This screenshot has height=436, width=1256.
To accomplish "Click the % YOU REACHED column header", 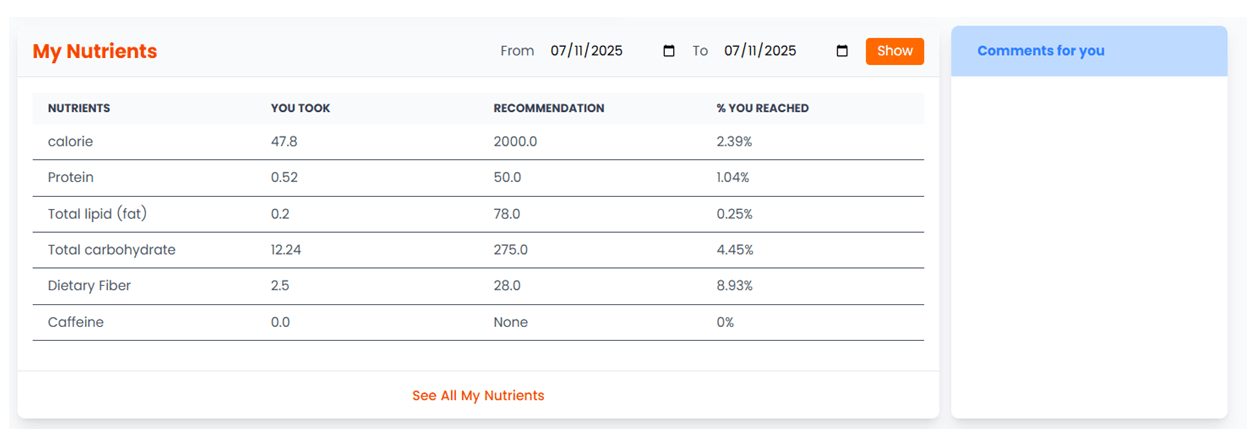I will tap(763, 108).
